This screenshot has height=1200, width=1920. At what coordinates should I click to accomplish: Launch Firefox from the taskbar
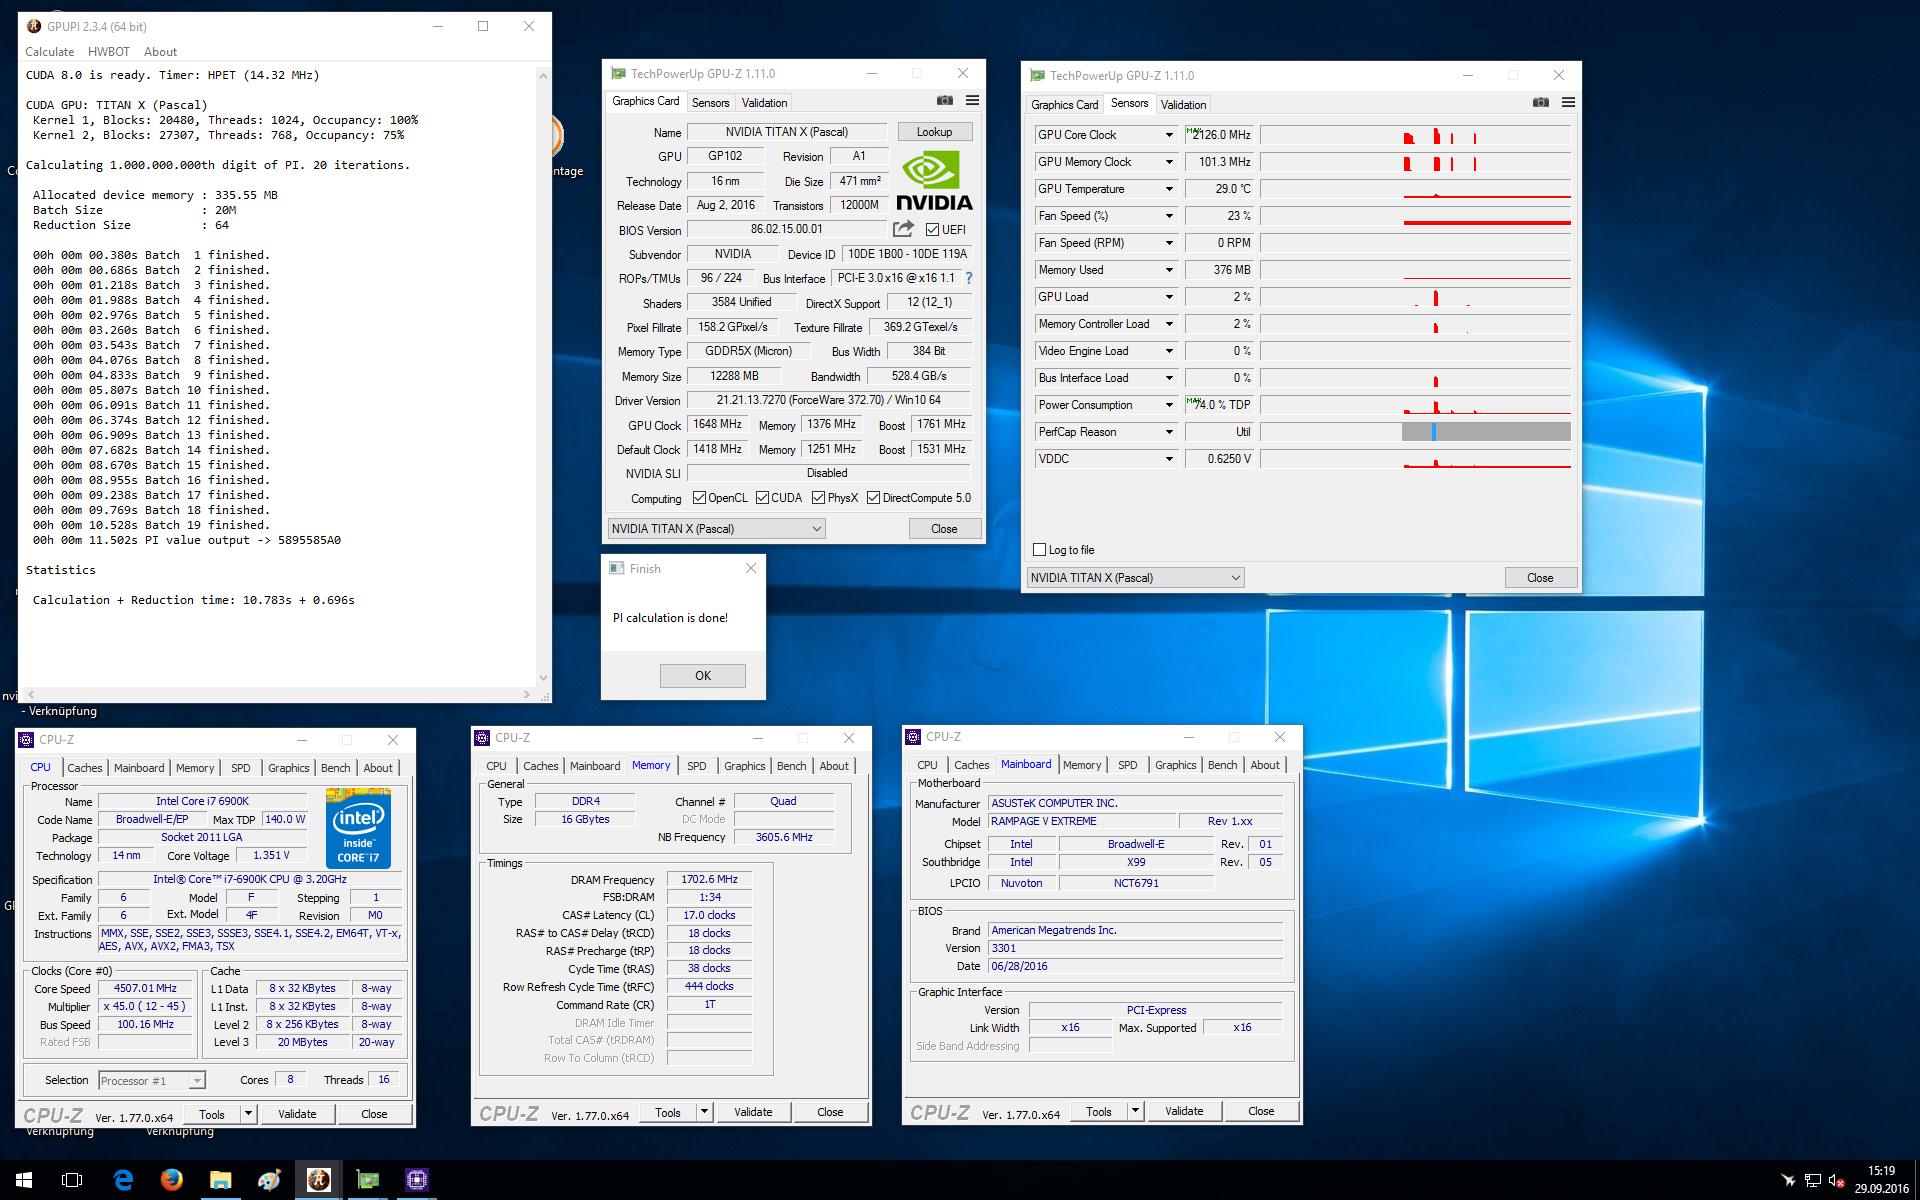click(x=171, y=1180)
